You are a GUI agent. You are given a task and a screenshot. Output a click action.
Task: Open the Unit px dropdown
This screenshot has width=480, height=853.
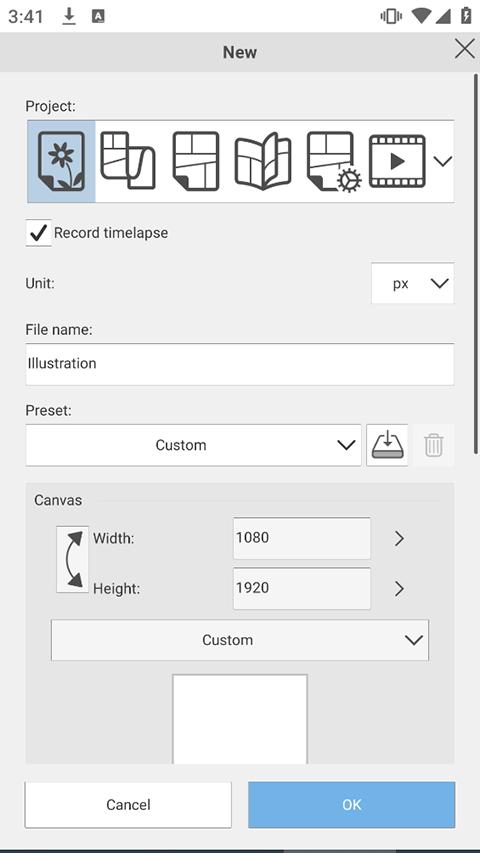click(413, 283)
